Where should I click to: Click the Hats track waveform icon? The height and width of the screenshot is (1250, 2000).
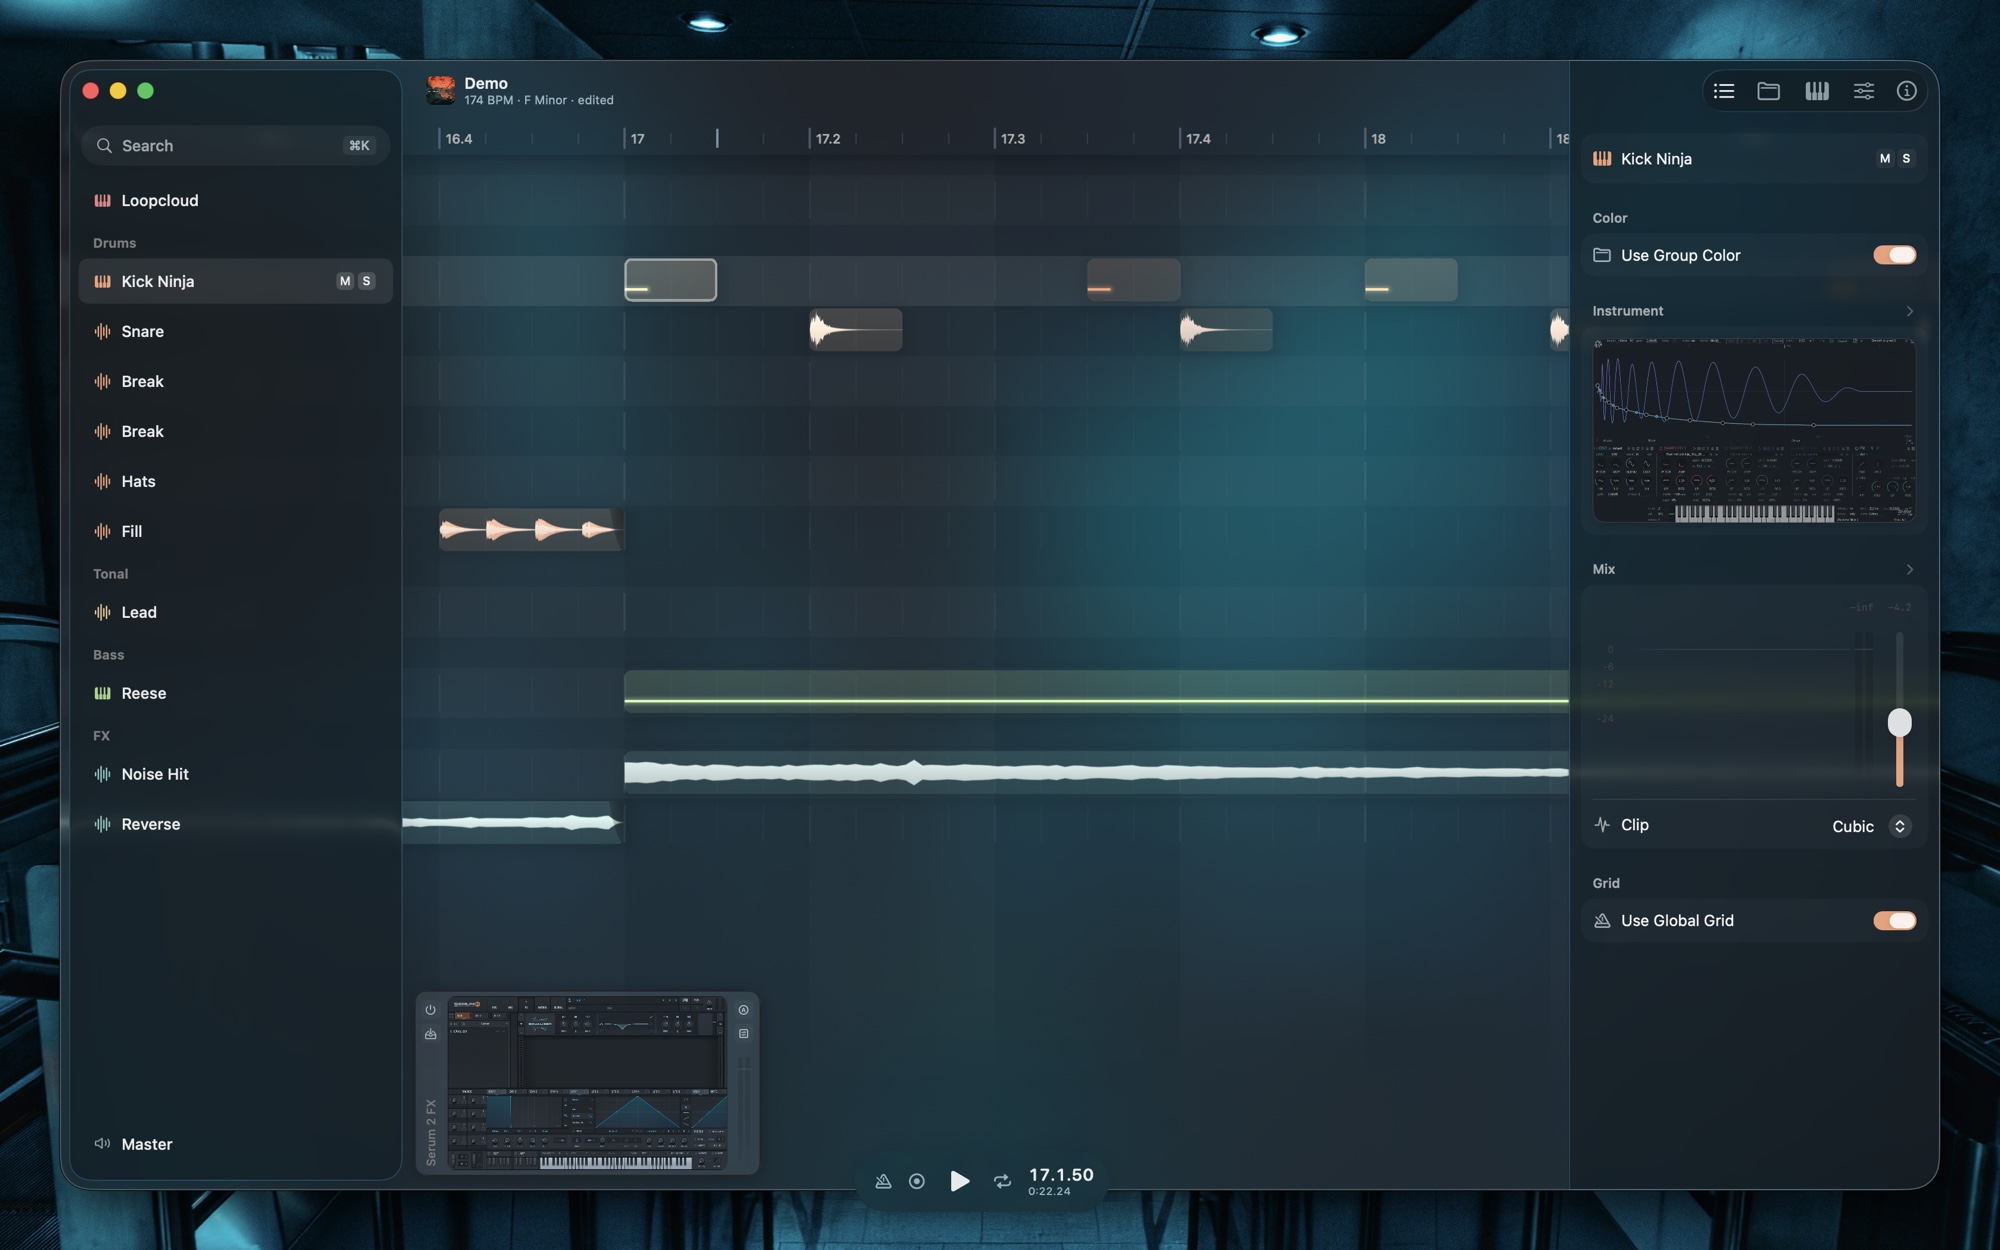102,481
